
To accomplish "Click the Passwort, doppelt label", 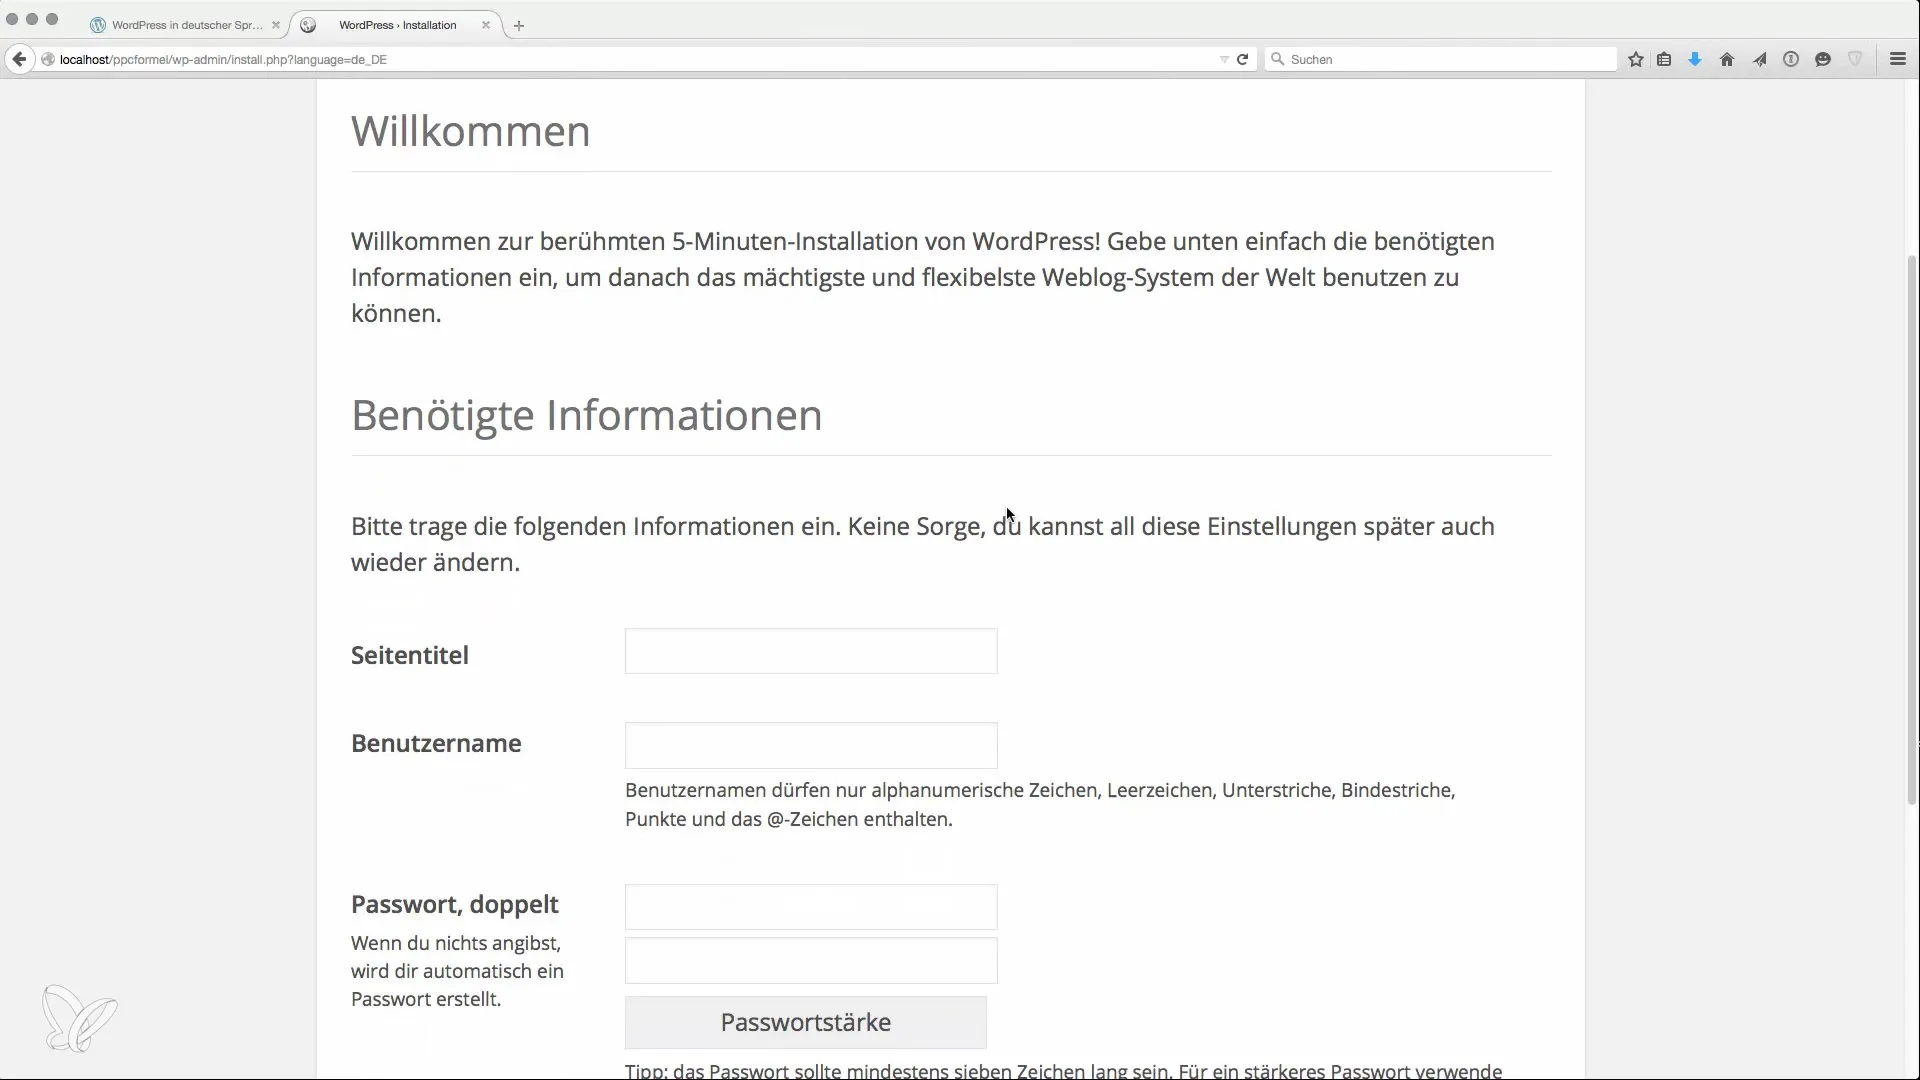I will click(x=455, y=904).
